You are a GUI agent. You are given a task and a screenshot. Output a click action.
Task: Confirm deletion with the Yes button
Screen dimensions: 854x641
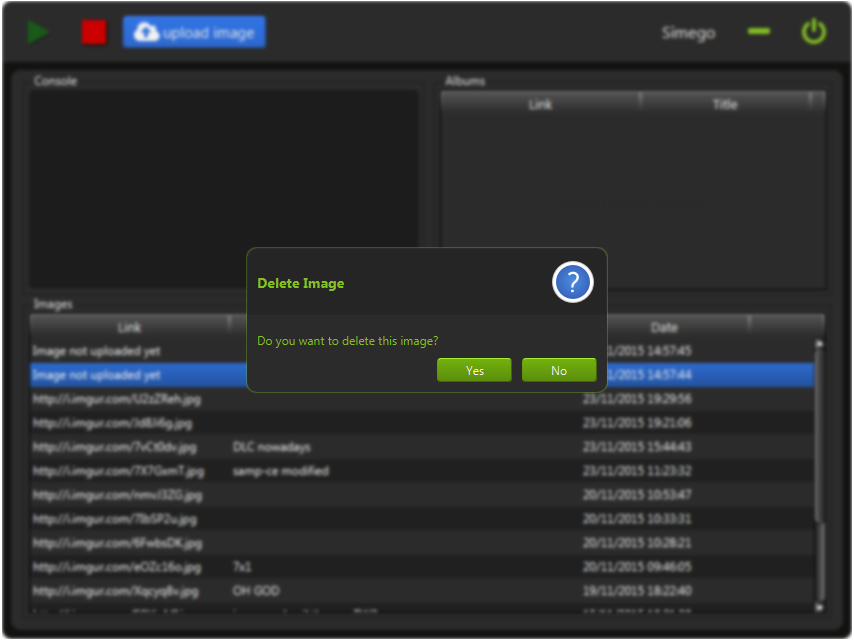click(x=474, y=370)
